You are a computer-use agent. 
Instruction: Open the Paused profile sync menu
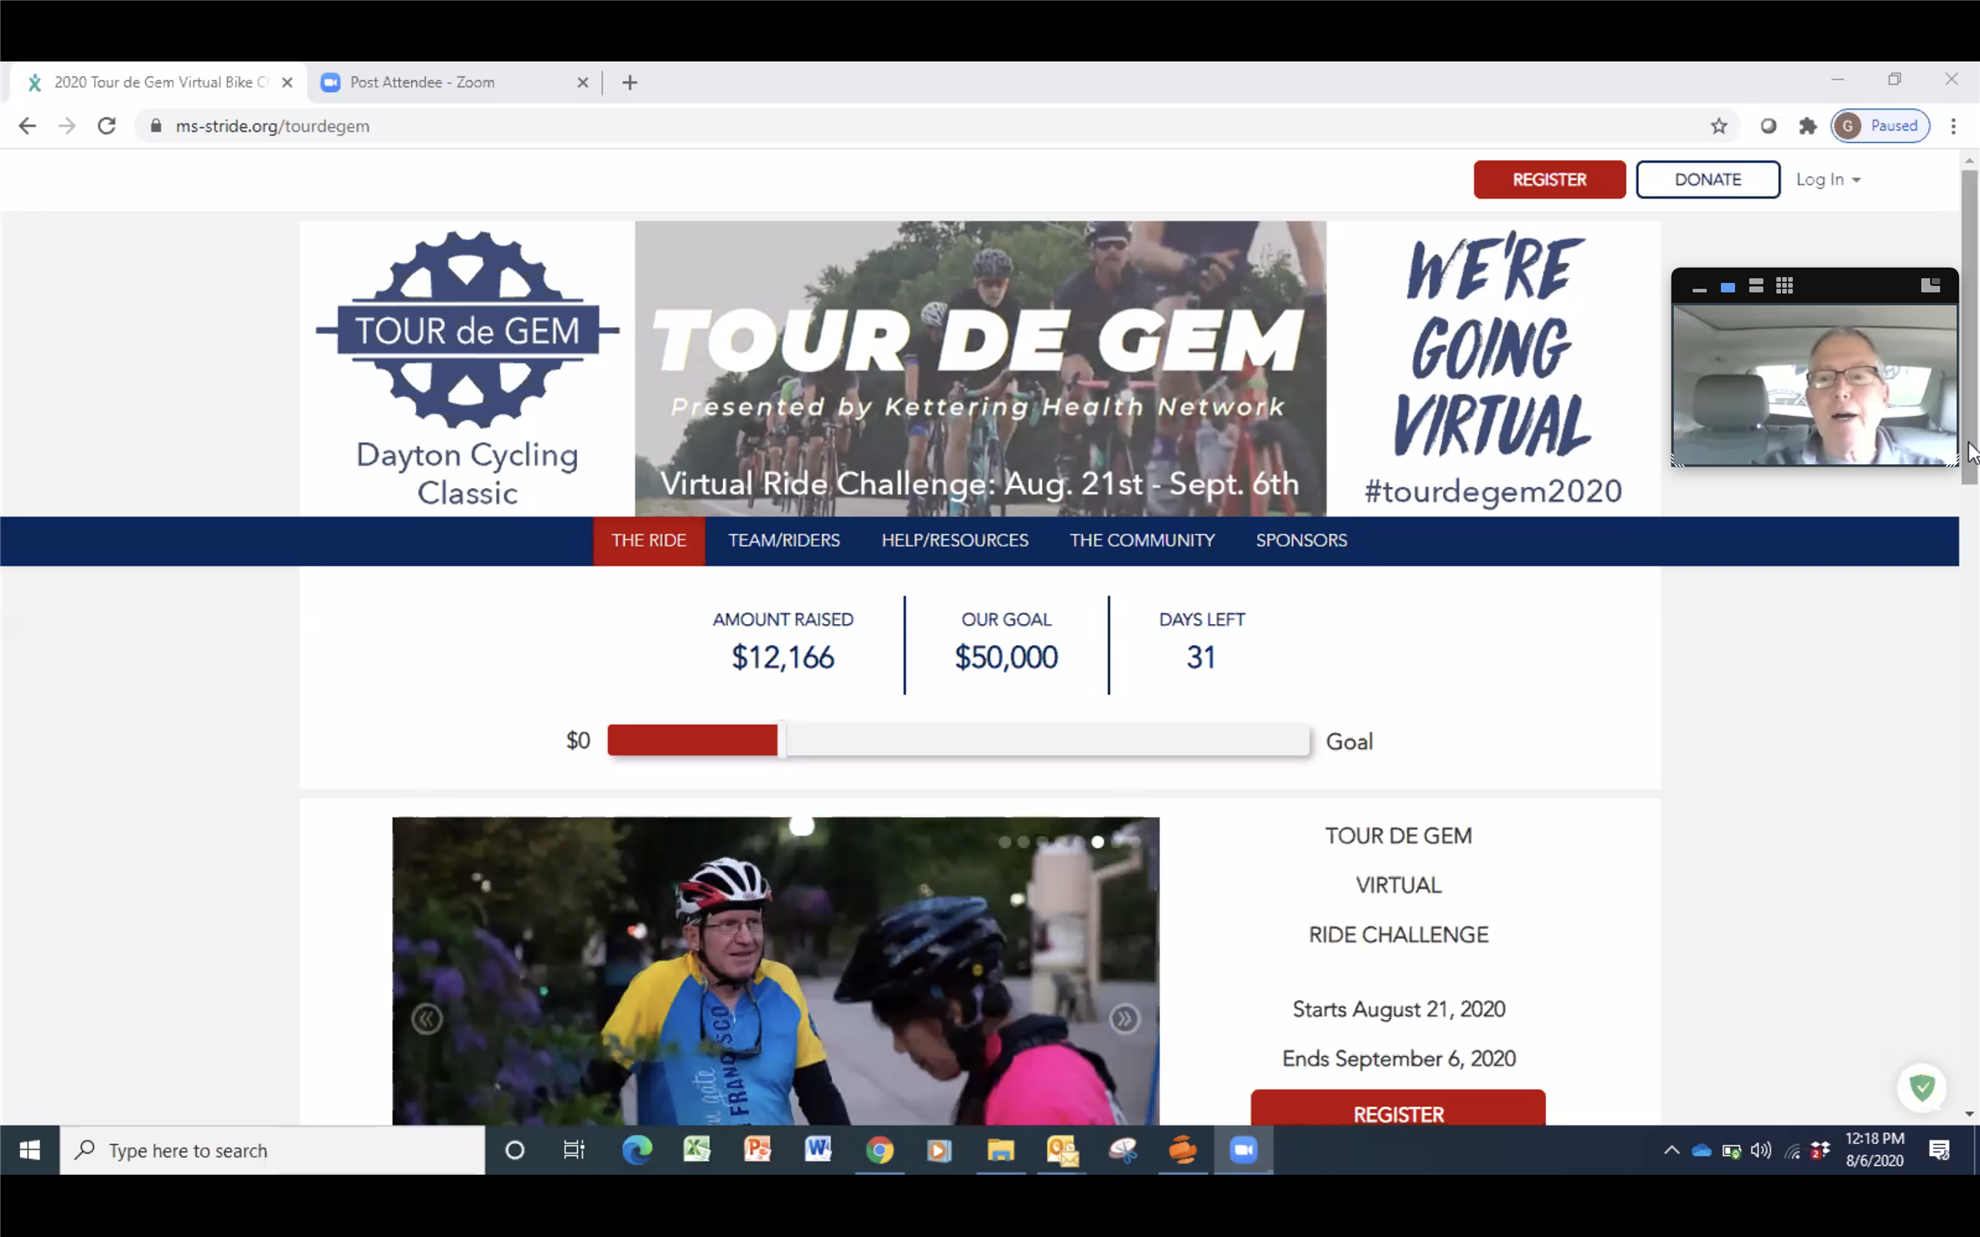(x=1880, y=126)
